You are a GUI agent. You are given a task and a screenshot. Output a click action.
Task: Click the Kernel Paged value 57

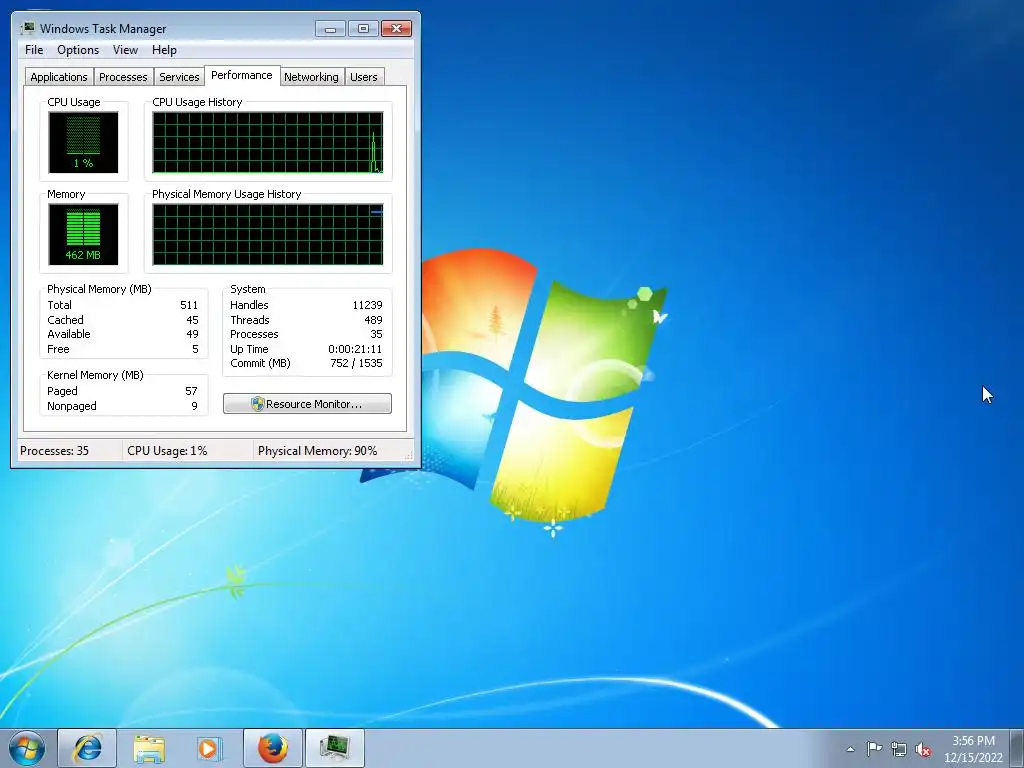pos(191,391)
